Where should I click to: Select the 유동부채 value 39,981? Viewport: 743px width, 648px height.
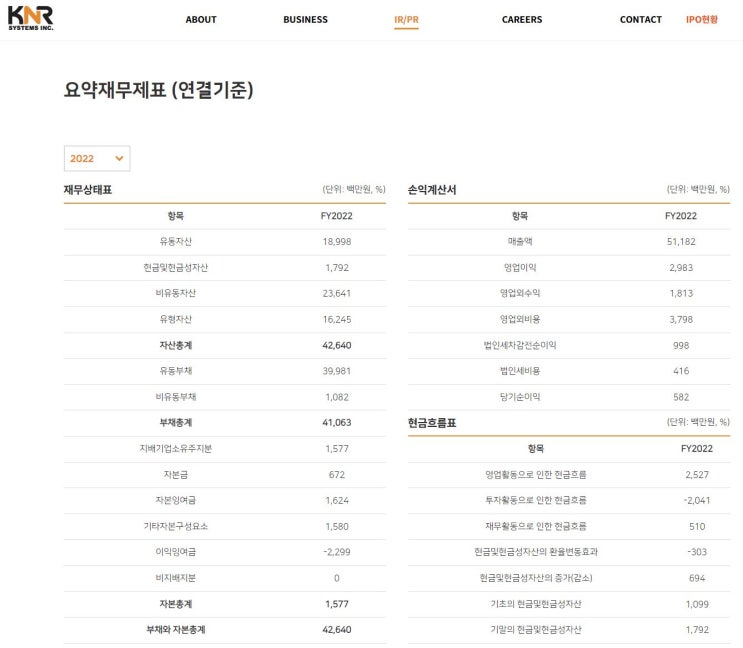pyautogui.click(x=337, y=371)
